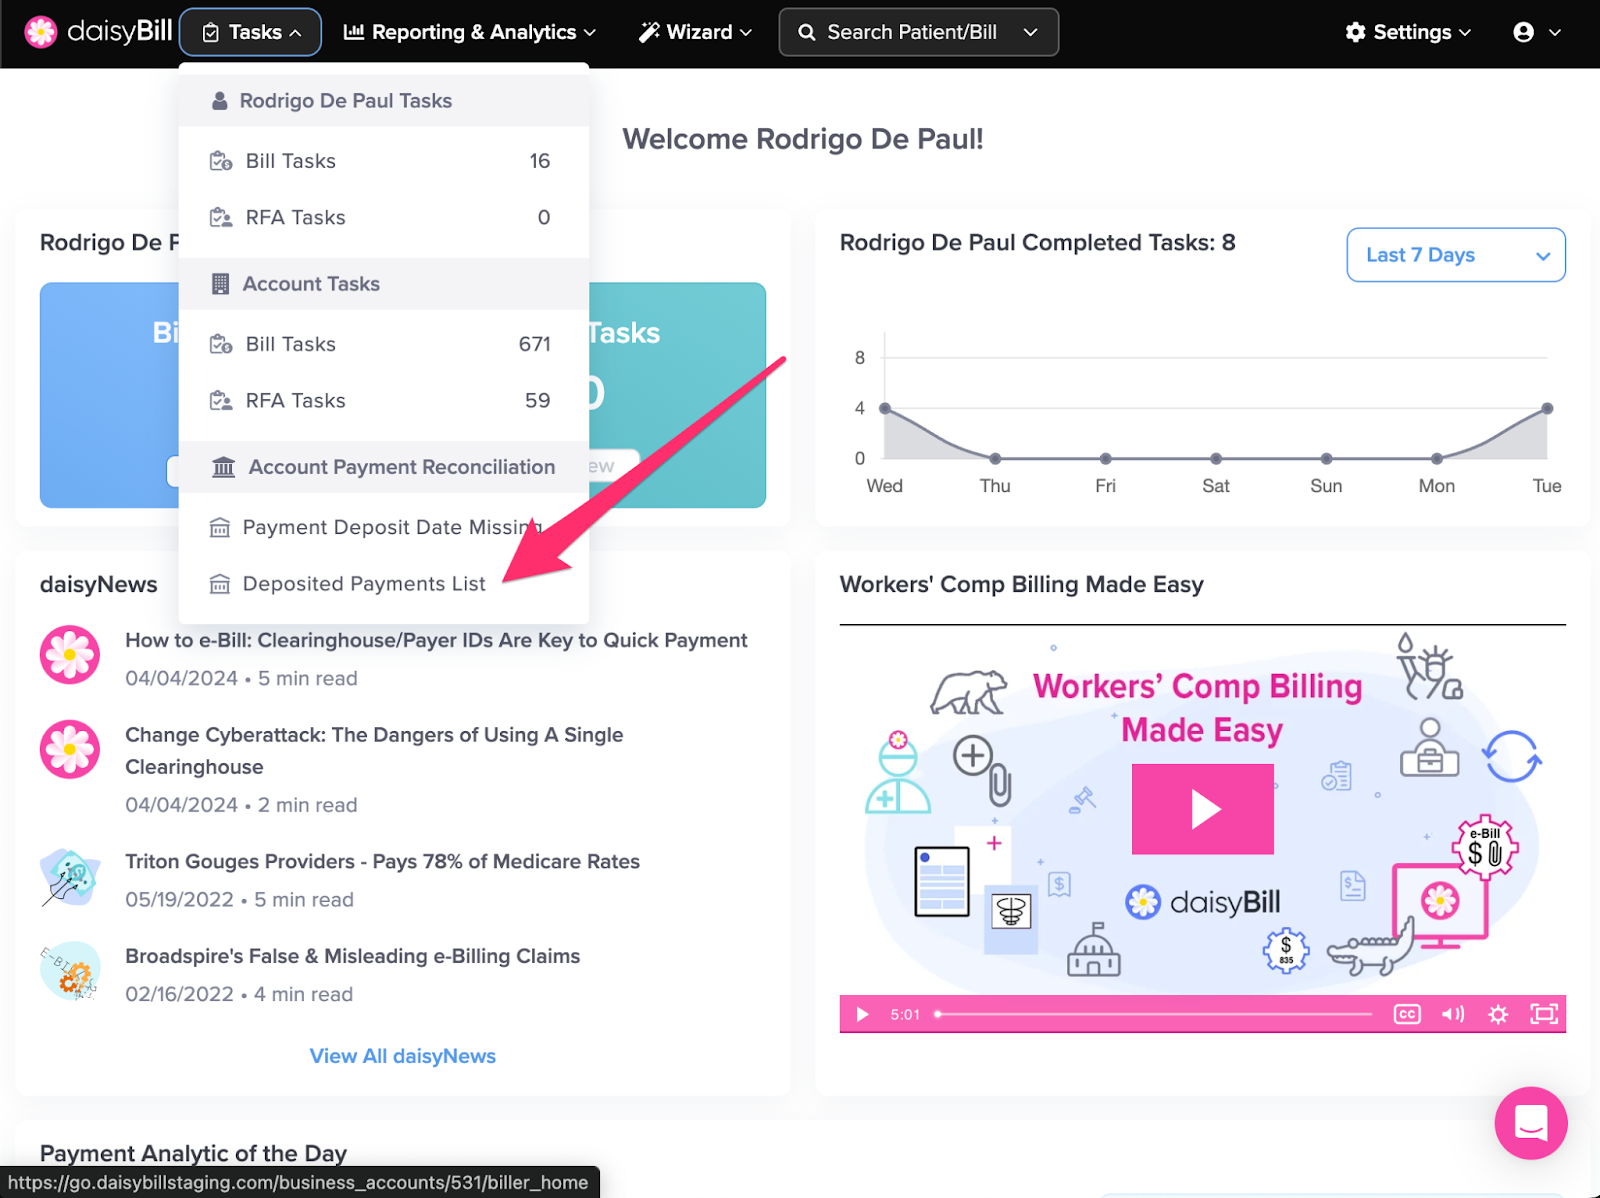Open Change Cyberattack article
1600x1198 pixels.
[374, 751]
